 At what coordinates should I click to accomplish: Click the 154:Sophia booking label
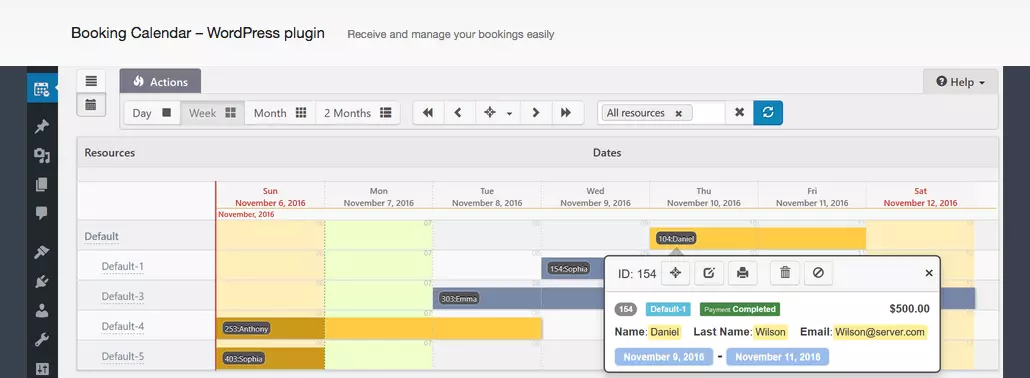(x=568, y=269)
